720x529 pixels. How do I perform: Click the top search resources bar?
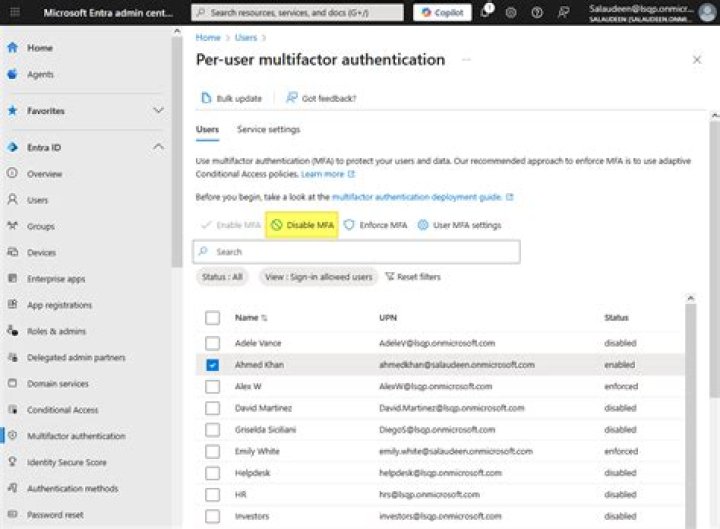(297, 12)
